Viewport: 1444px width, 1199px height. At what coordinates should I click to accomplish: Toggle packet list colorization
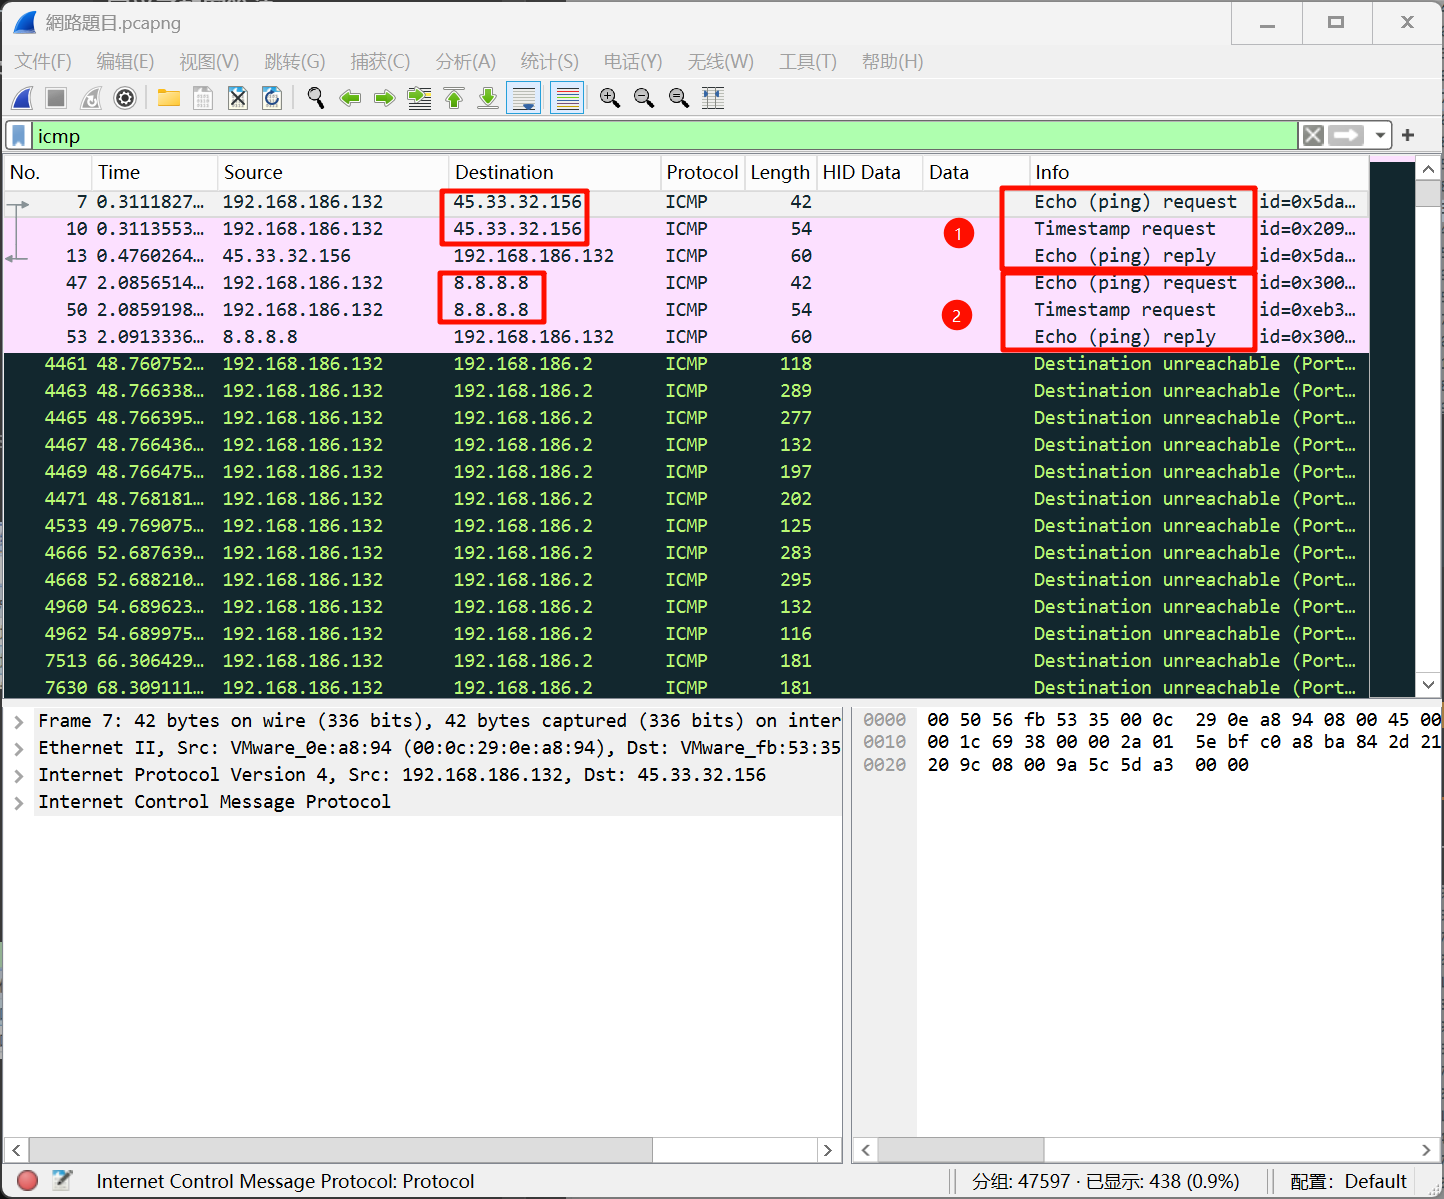click(x=567, y=98)
